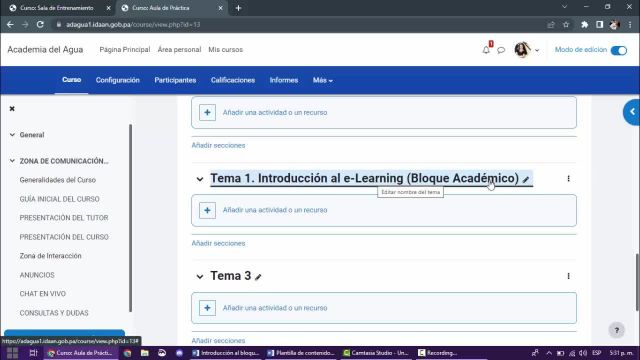Screen dimensions: 640x360
Task: Click plus icon in Tema 1 section
Action: tap(207, 210)
